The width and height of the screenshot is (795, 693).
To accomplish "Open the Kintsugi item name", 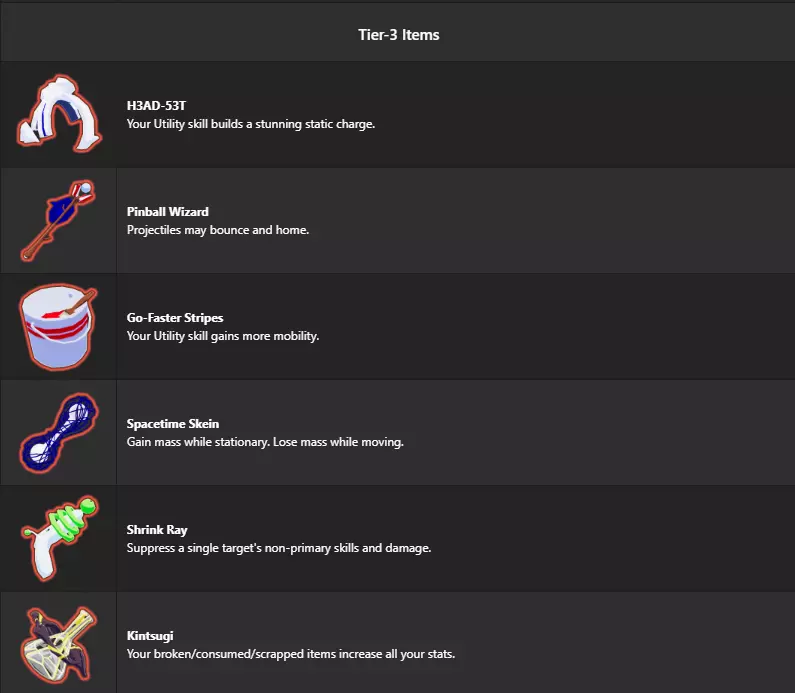I will click(150, 635).
